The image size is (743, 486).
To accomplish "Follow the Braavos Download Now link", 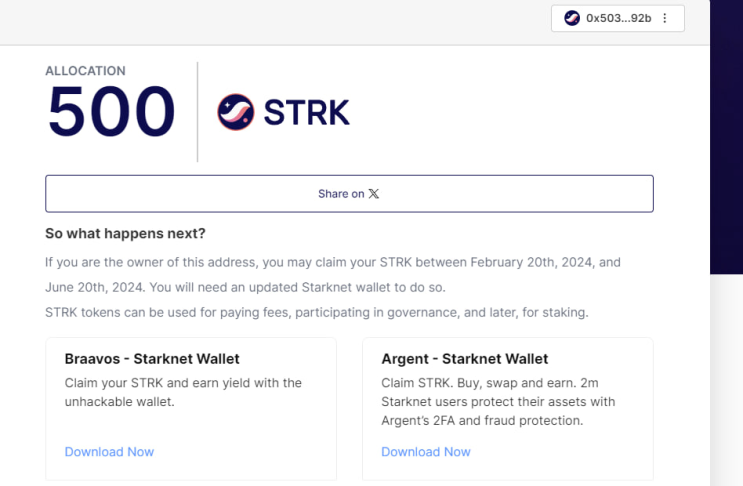I will coord(109,452).
